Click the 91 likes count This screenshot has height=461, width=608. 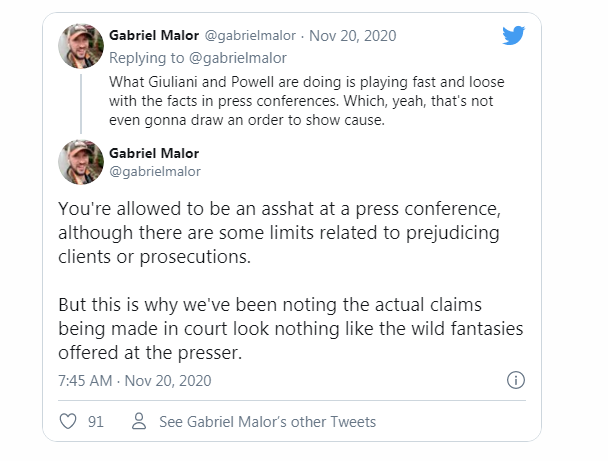96,421
